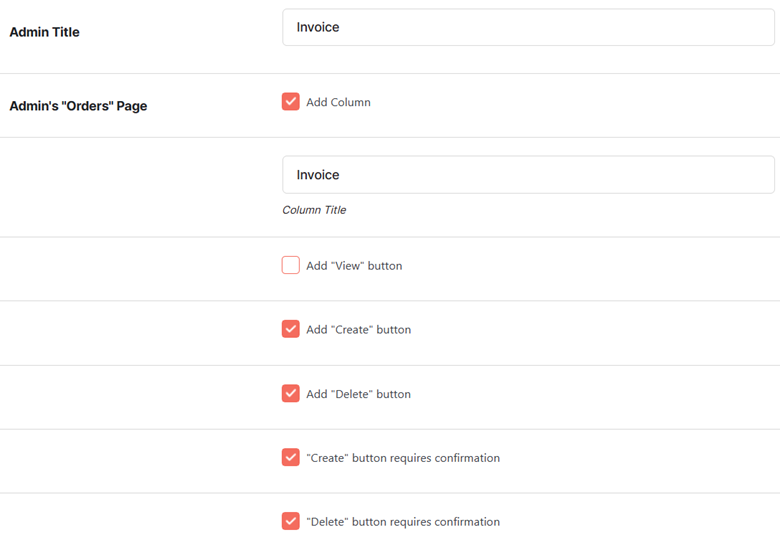
Task: Click the Add "Delete" button label text
Action: pyautogui.click(x=359, y=394)
